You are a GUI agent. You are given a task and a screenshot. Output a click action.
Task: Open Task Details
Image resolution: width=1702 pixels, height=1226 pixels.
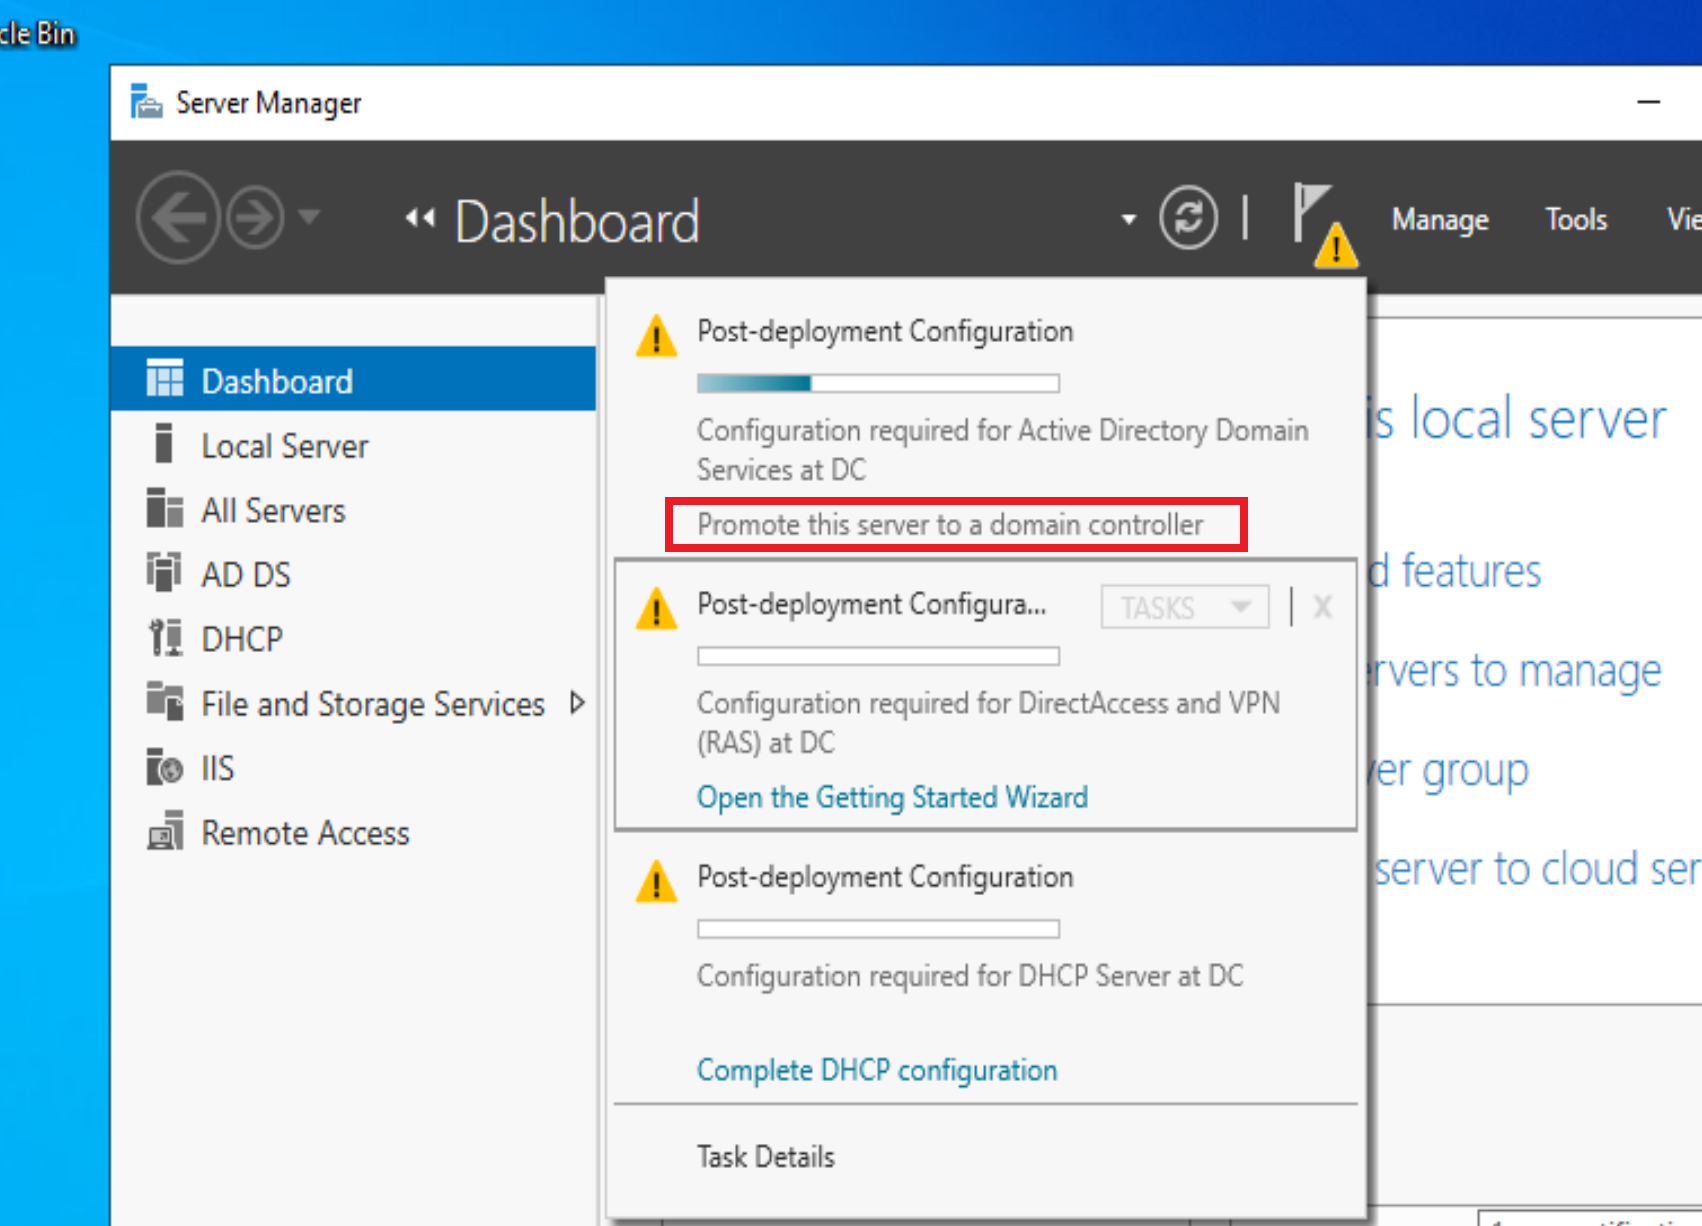766,1157
